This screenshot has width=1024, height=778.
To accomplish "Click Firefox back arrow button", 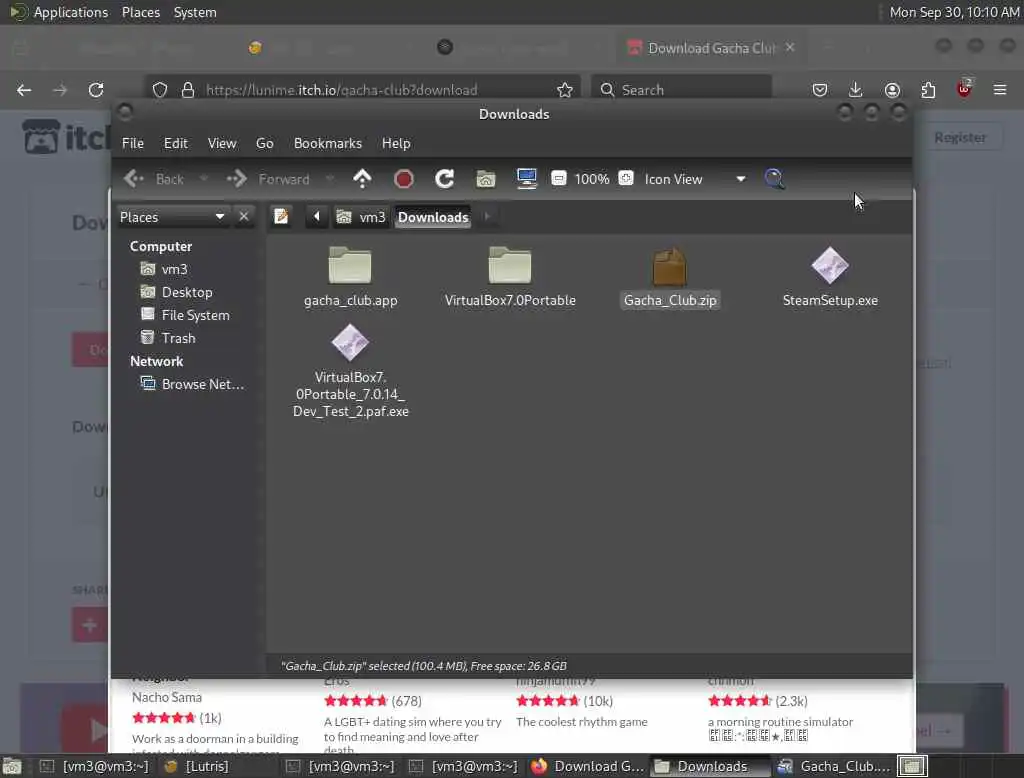I will tap(24, 90).
